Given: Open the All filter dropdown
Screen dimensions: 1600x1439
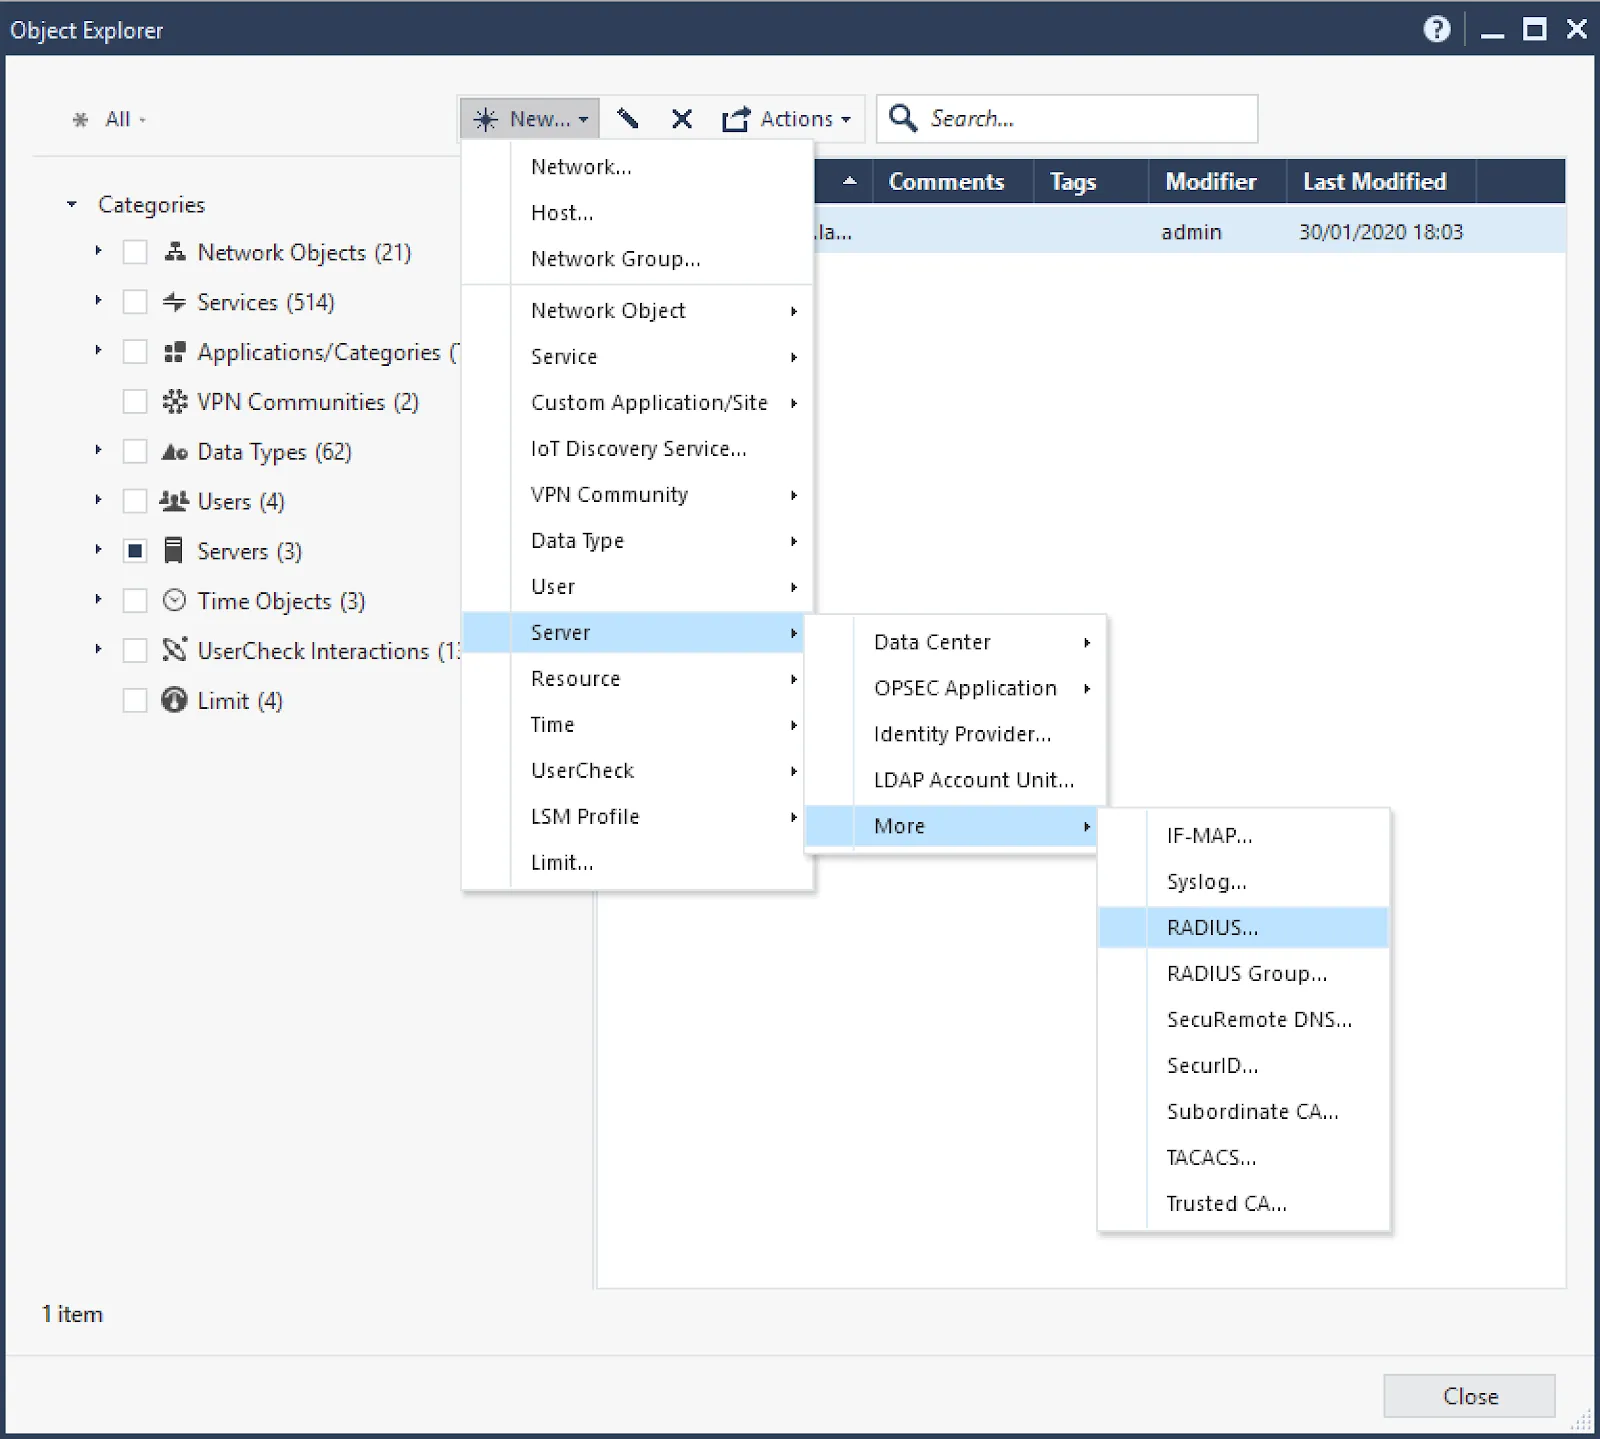Looking at the screenshot, I should click(120, 118).
